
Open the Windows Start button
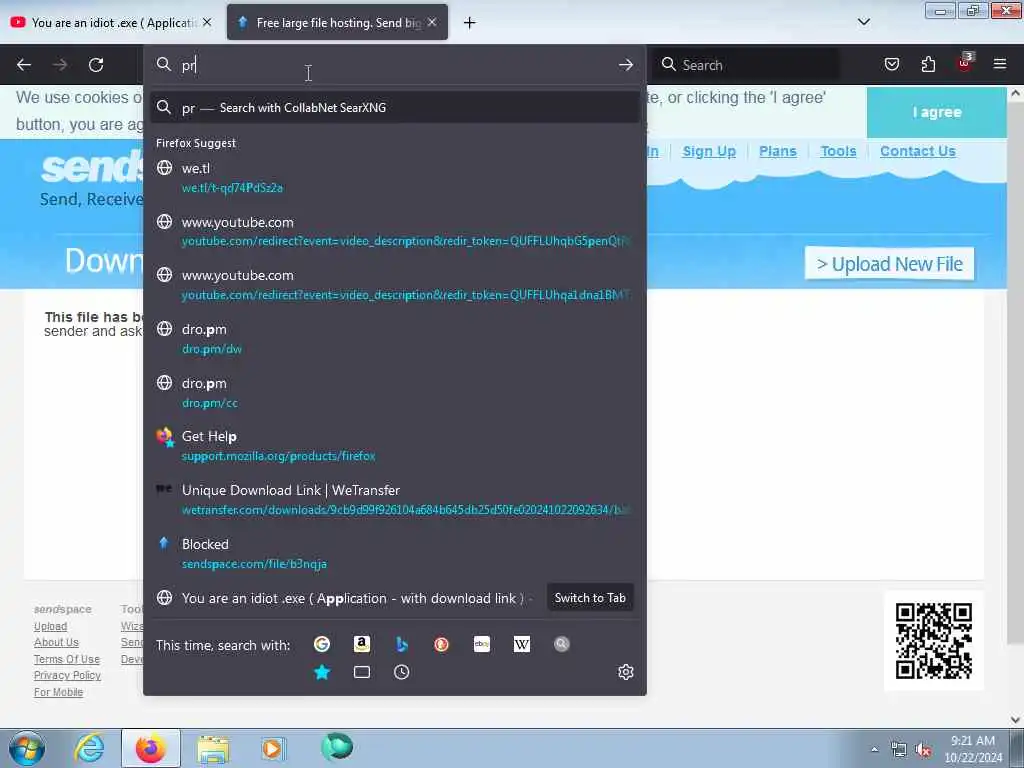click(x=27, y=748)
